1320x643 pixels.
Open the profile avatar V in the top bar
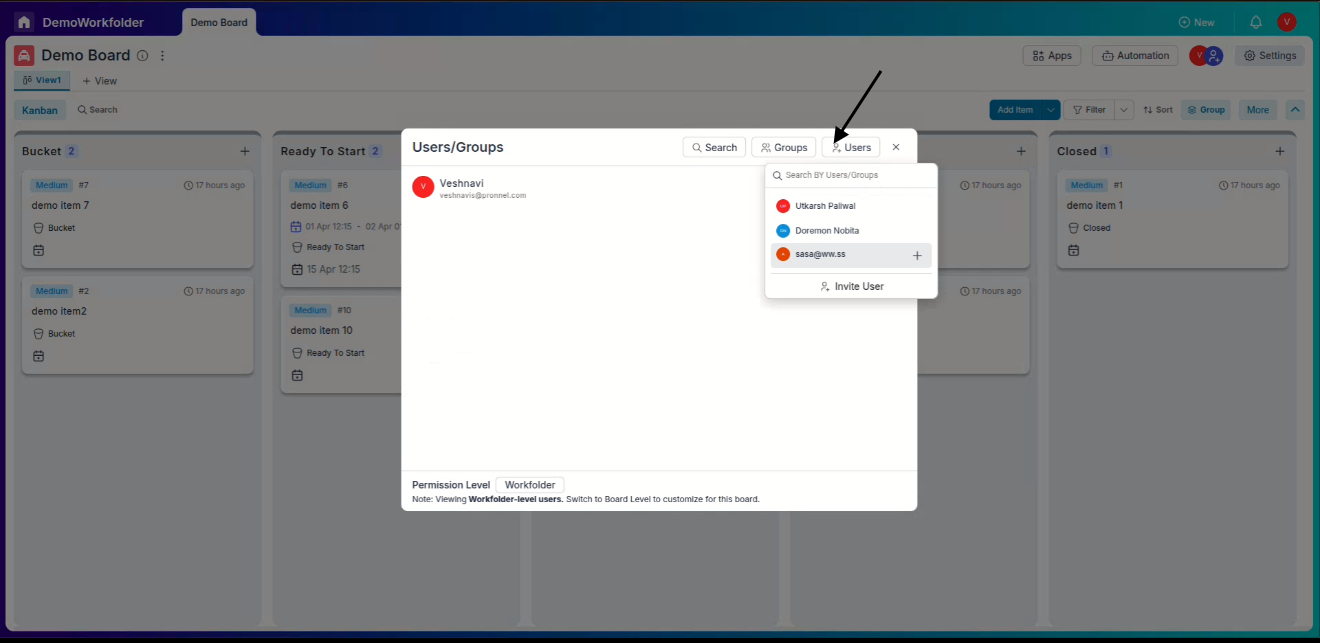click(x=1287, y=22)
